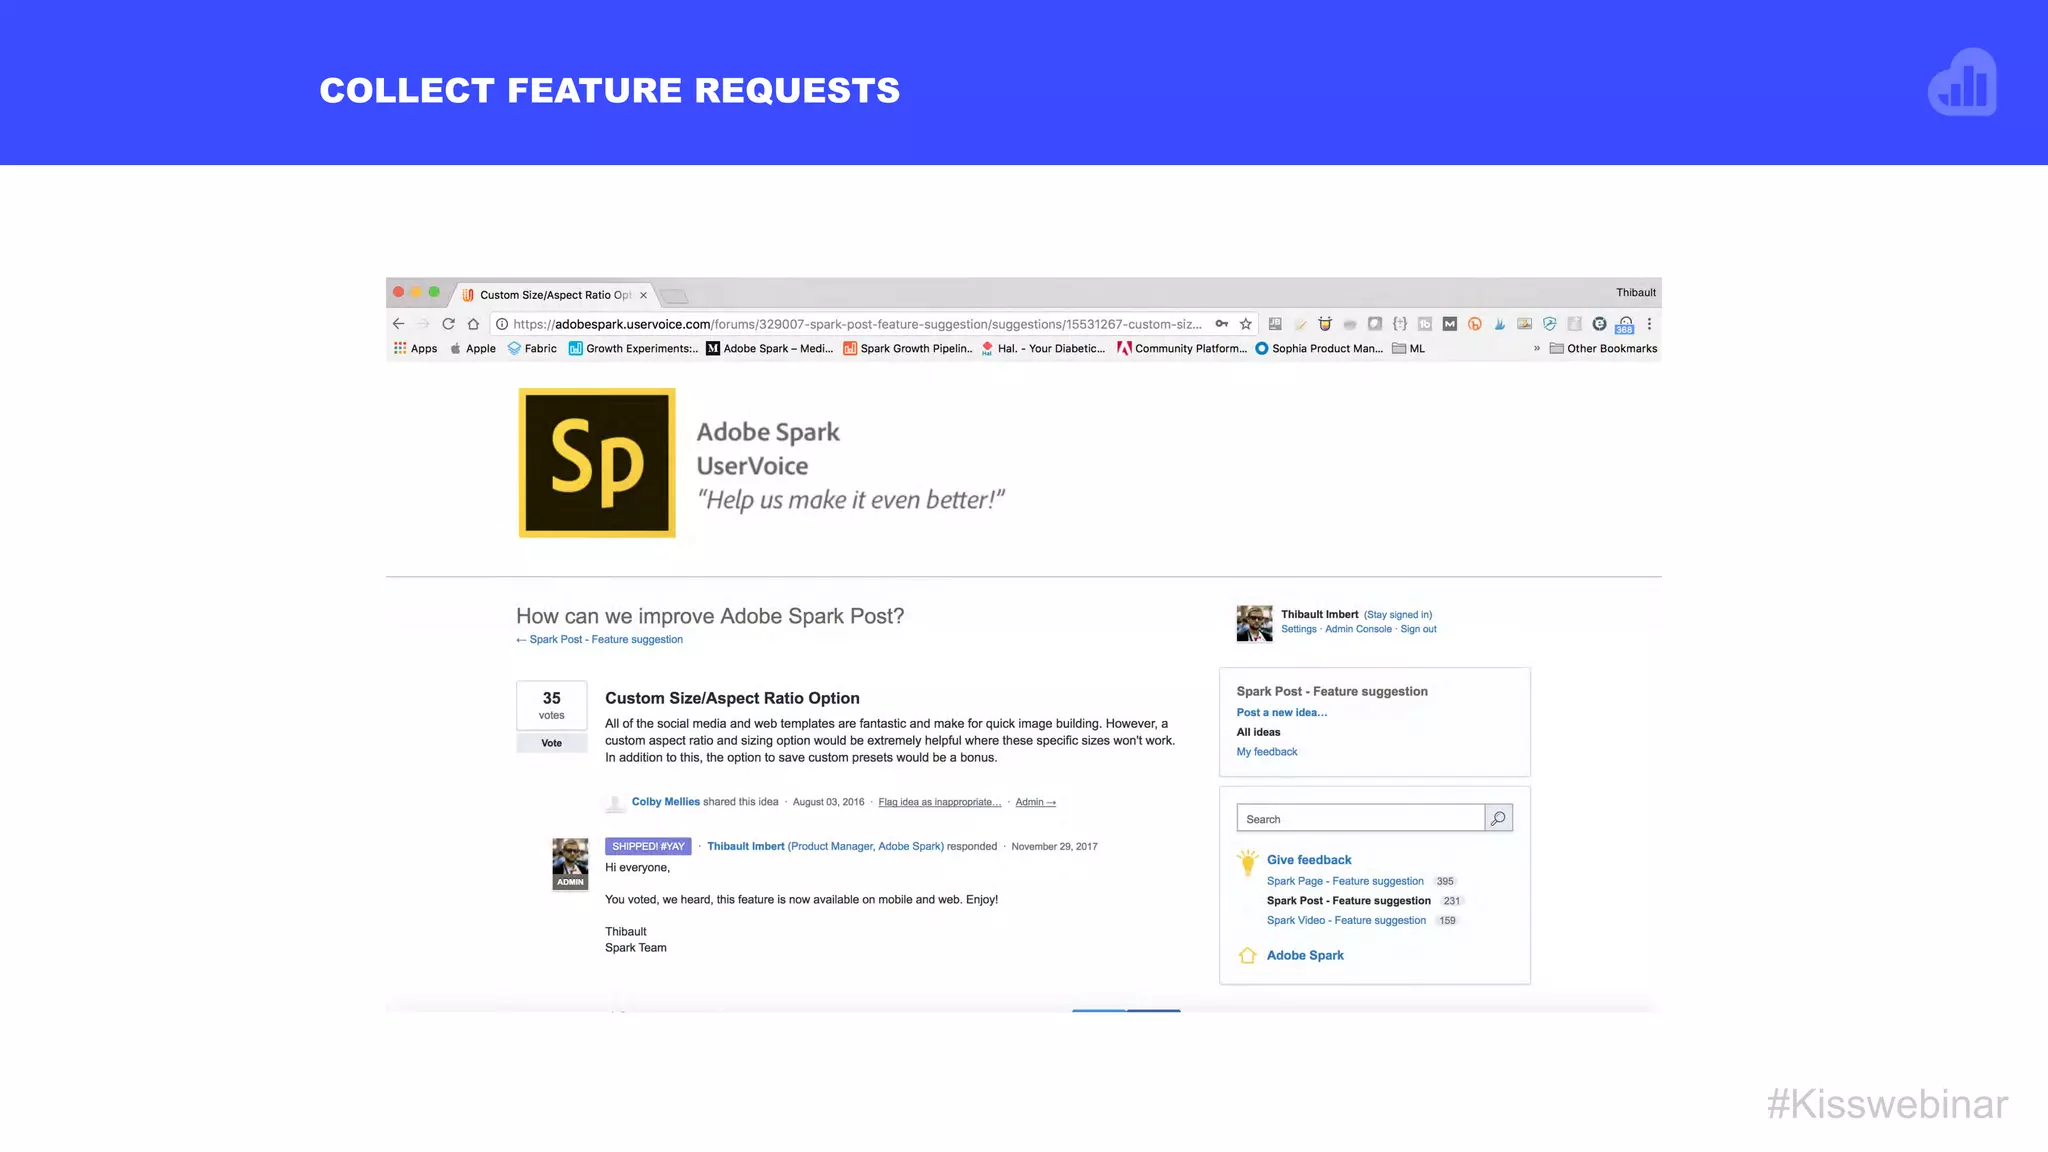Select All ideas in the sidebar
This screenshot has height=1152, width=2048.
(x=1258, y=732)
